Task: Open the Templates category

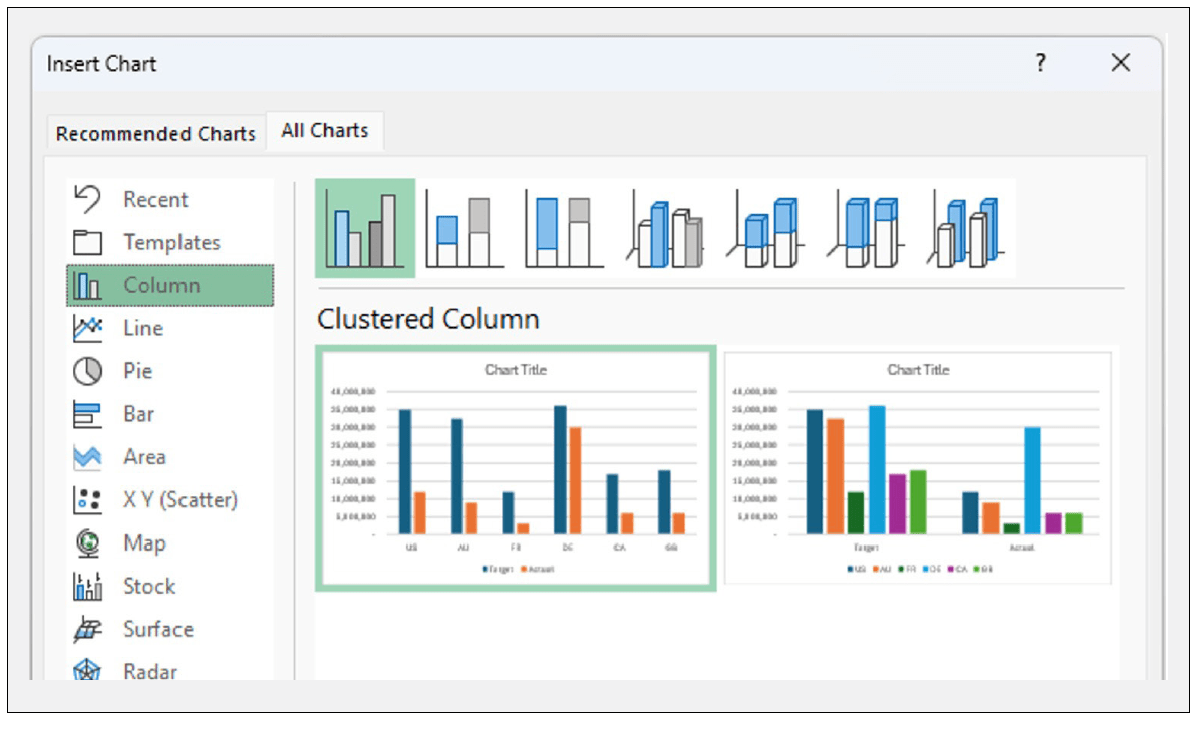Action: click(171, 241)
